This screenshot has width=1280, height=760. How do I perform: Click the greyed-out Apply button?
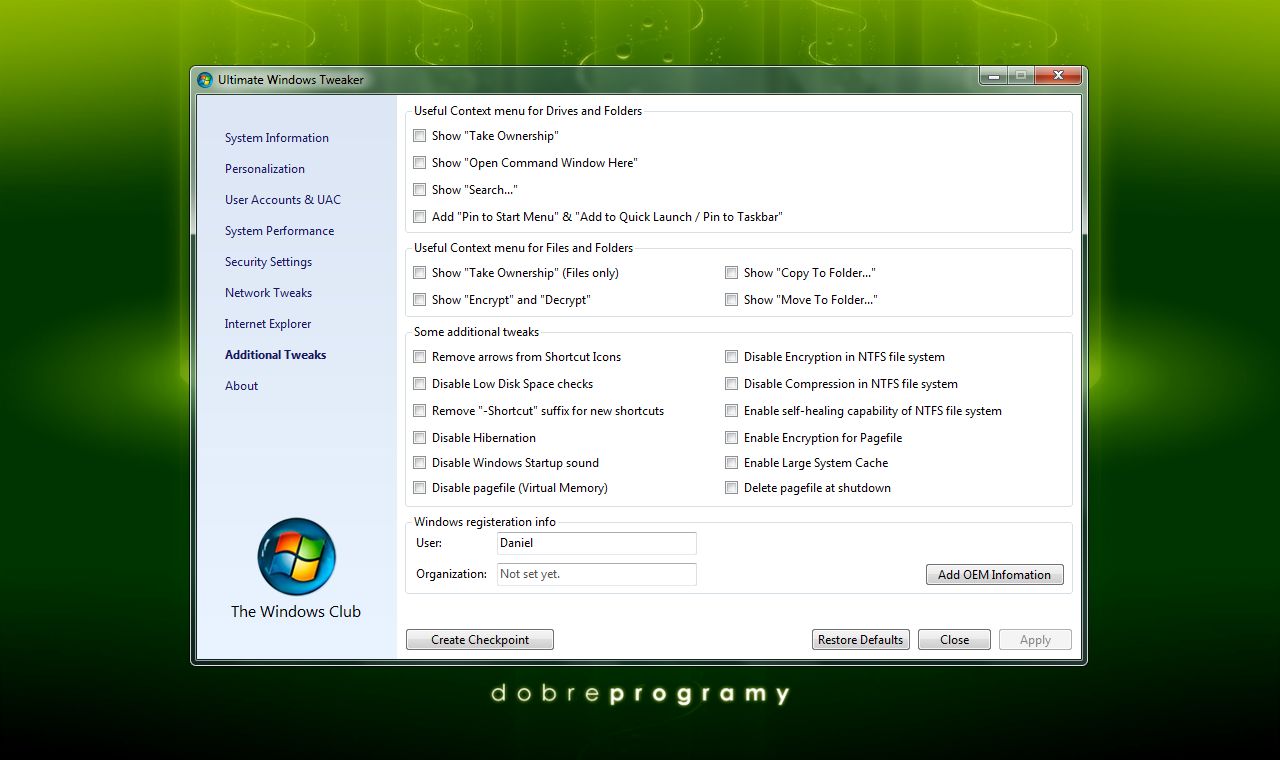tap(1035, 640)
